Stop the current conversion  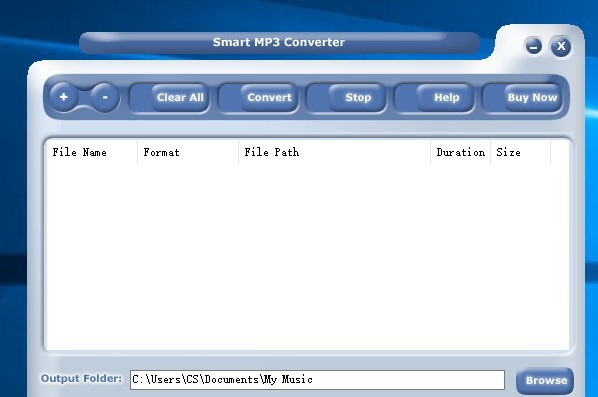[x=358, y=98]
